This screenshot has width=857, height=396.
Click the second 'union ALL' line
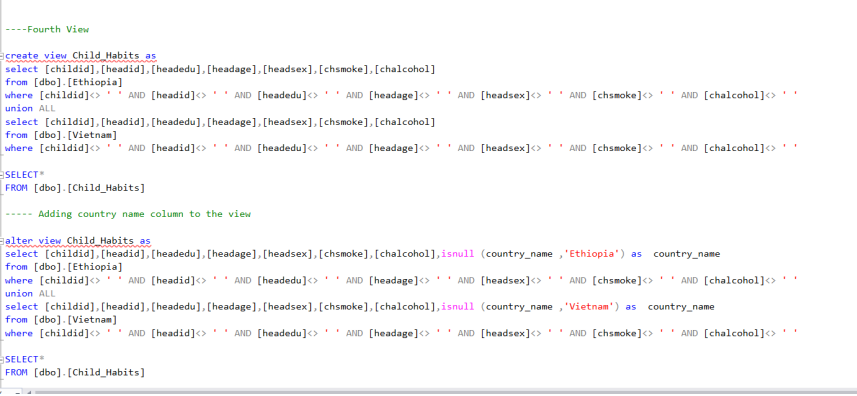[30, 294]
